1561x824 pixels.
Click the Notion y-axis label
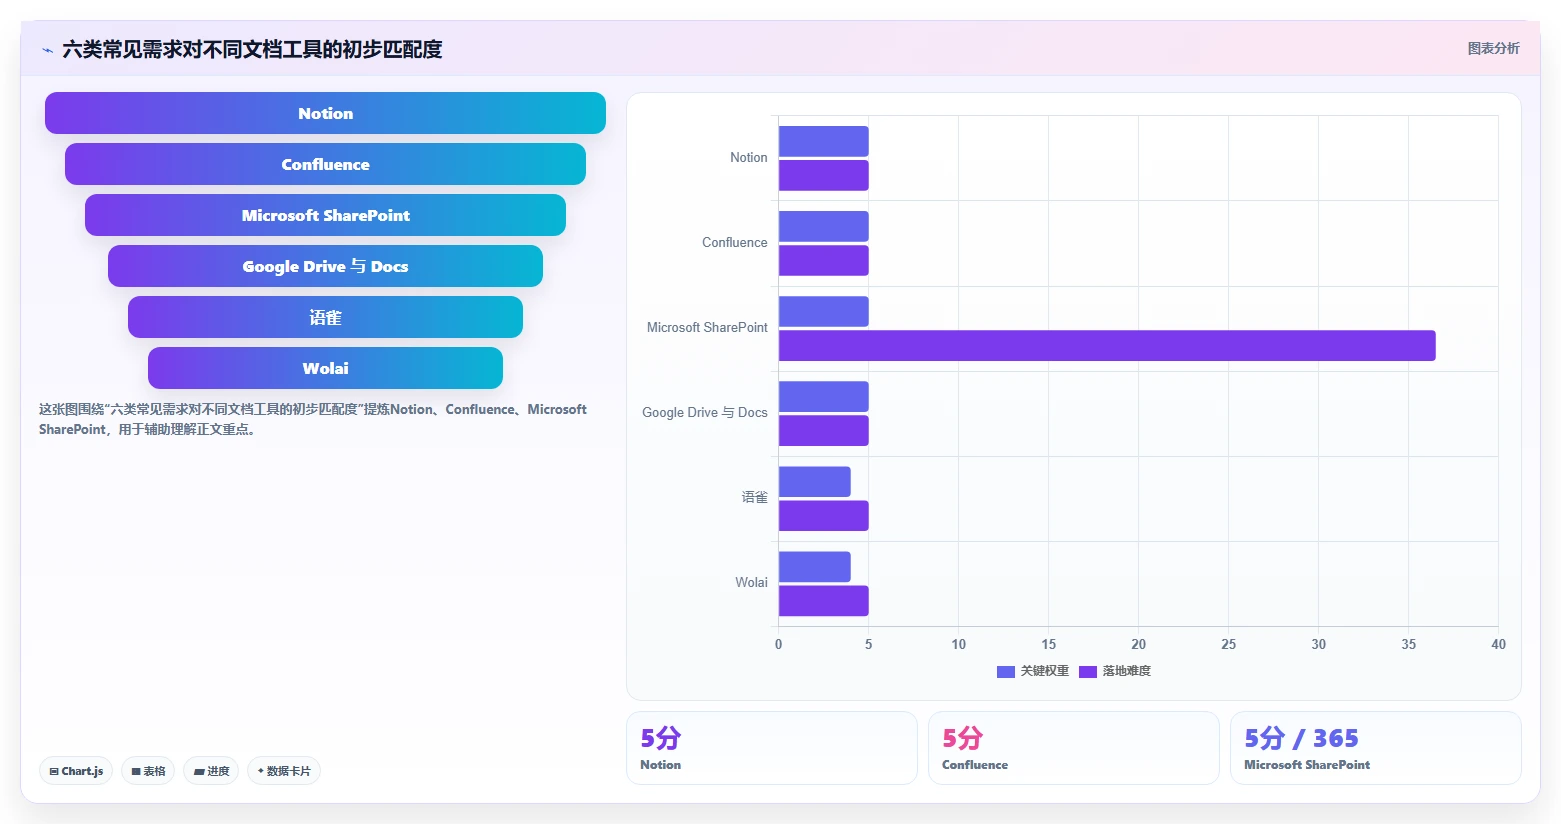(x=748, y=158)
